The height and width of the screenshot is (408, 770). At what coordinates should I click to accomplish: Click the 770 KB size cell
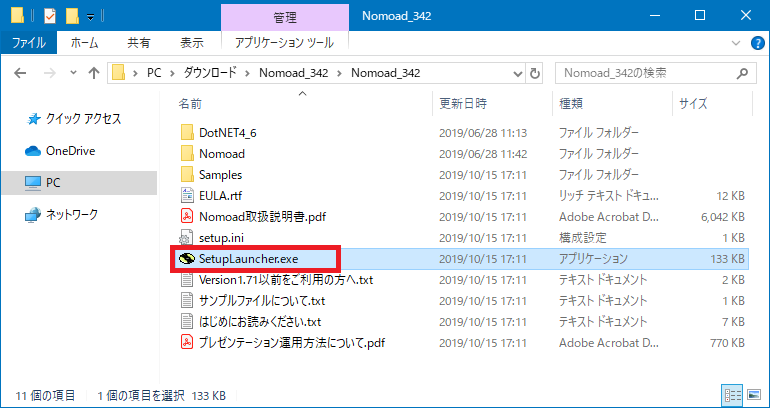728,342
